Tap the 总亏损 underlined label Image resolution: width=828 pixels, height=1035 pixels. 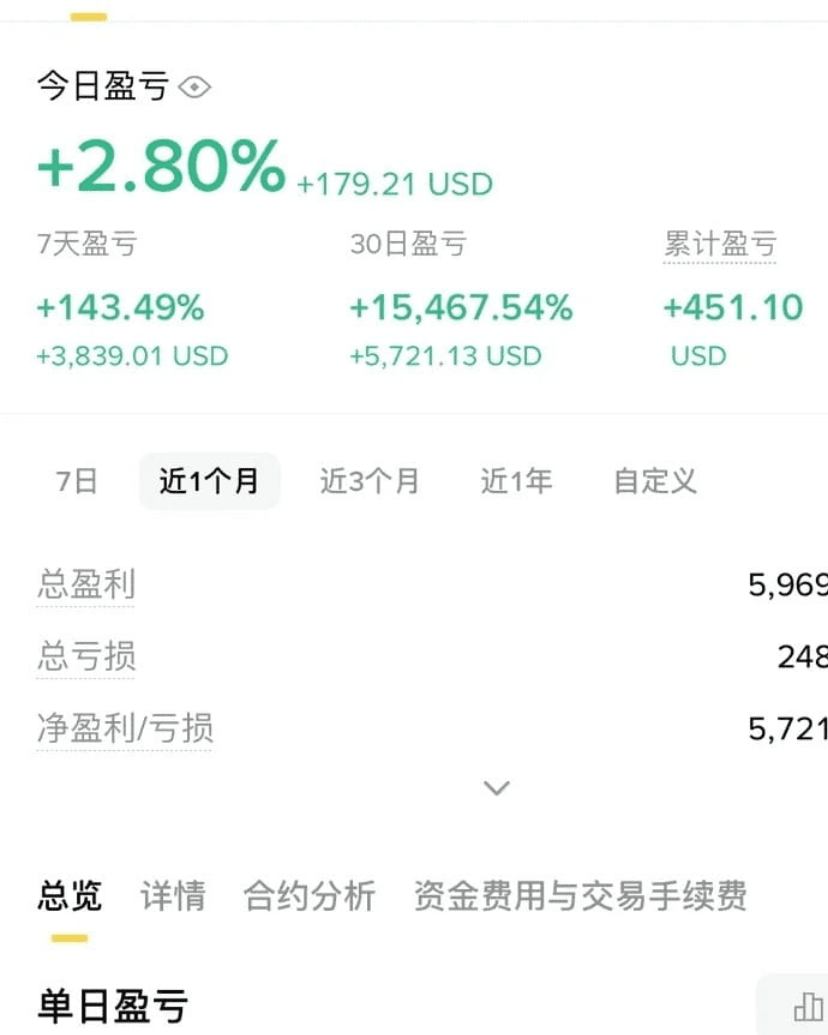86,656
